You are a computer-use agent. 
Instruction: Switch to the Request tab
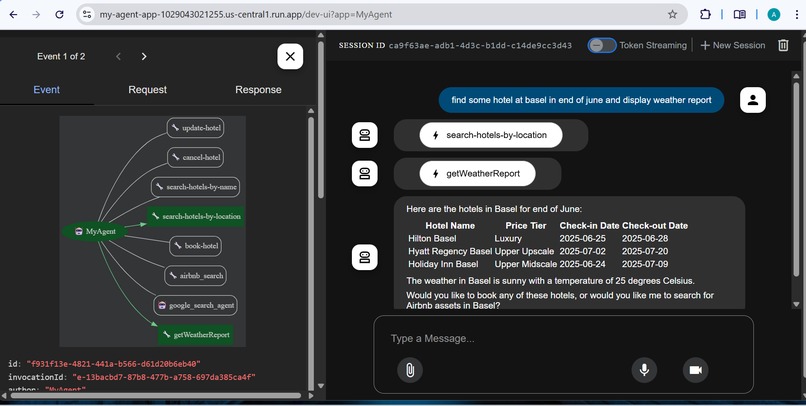(x=148, y=89)
